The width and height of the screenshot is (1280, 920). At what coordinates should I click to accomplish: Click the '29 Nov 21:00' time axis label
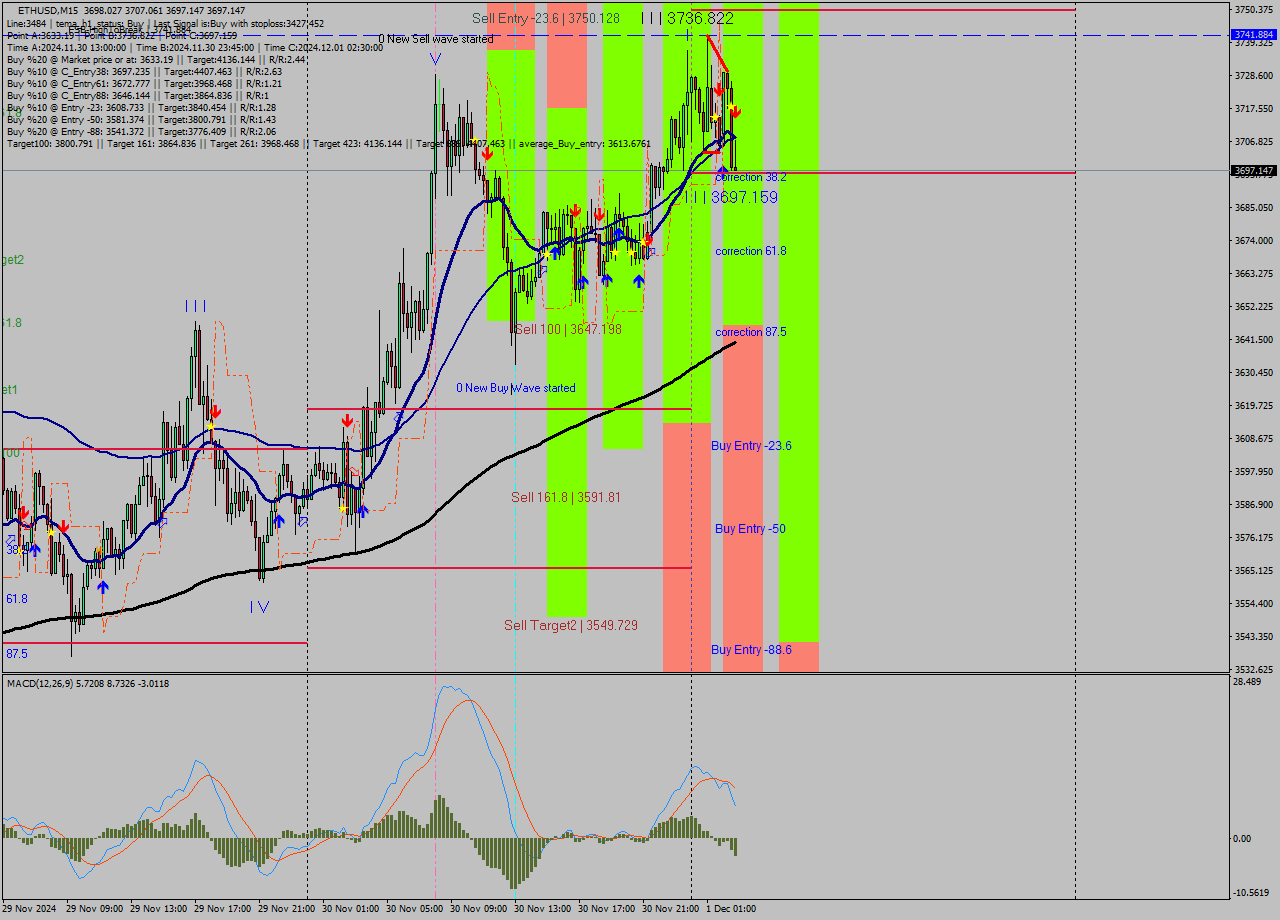287,909
